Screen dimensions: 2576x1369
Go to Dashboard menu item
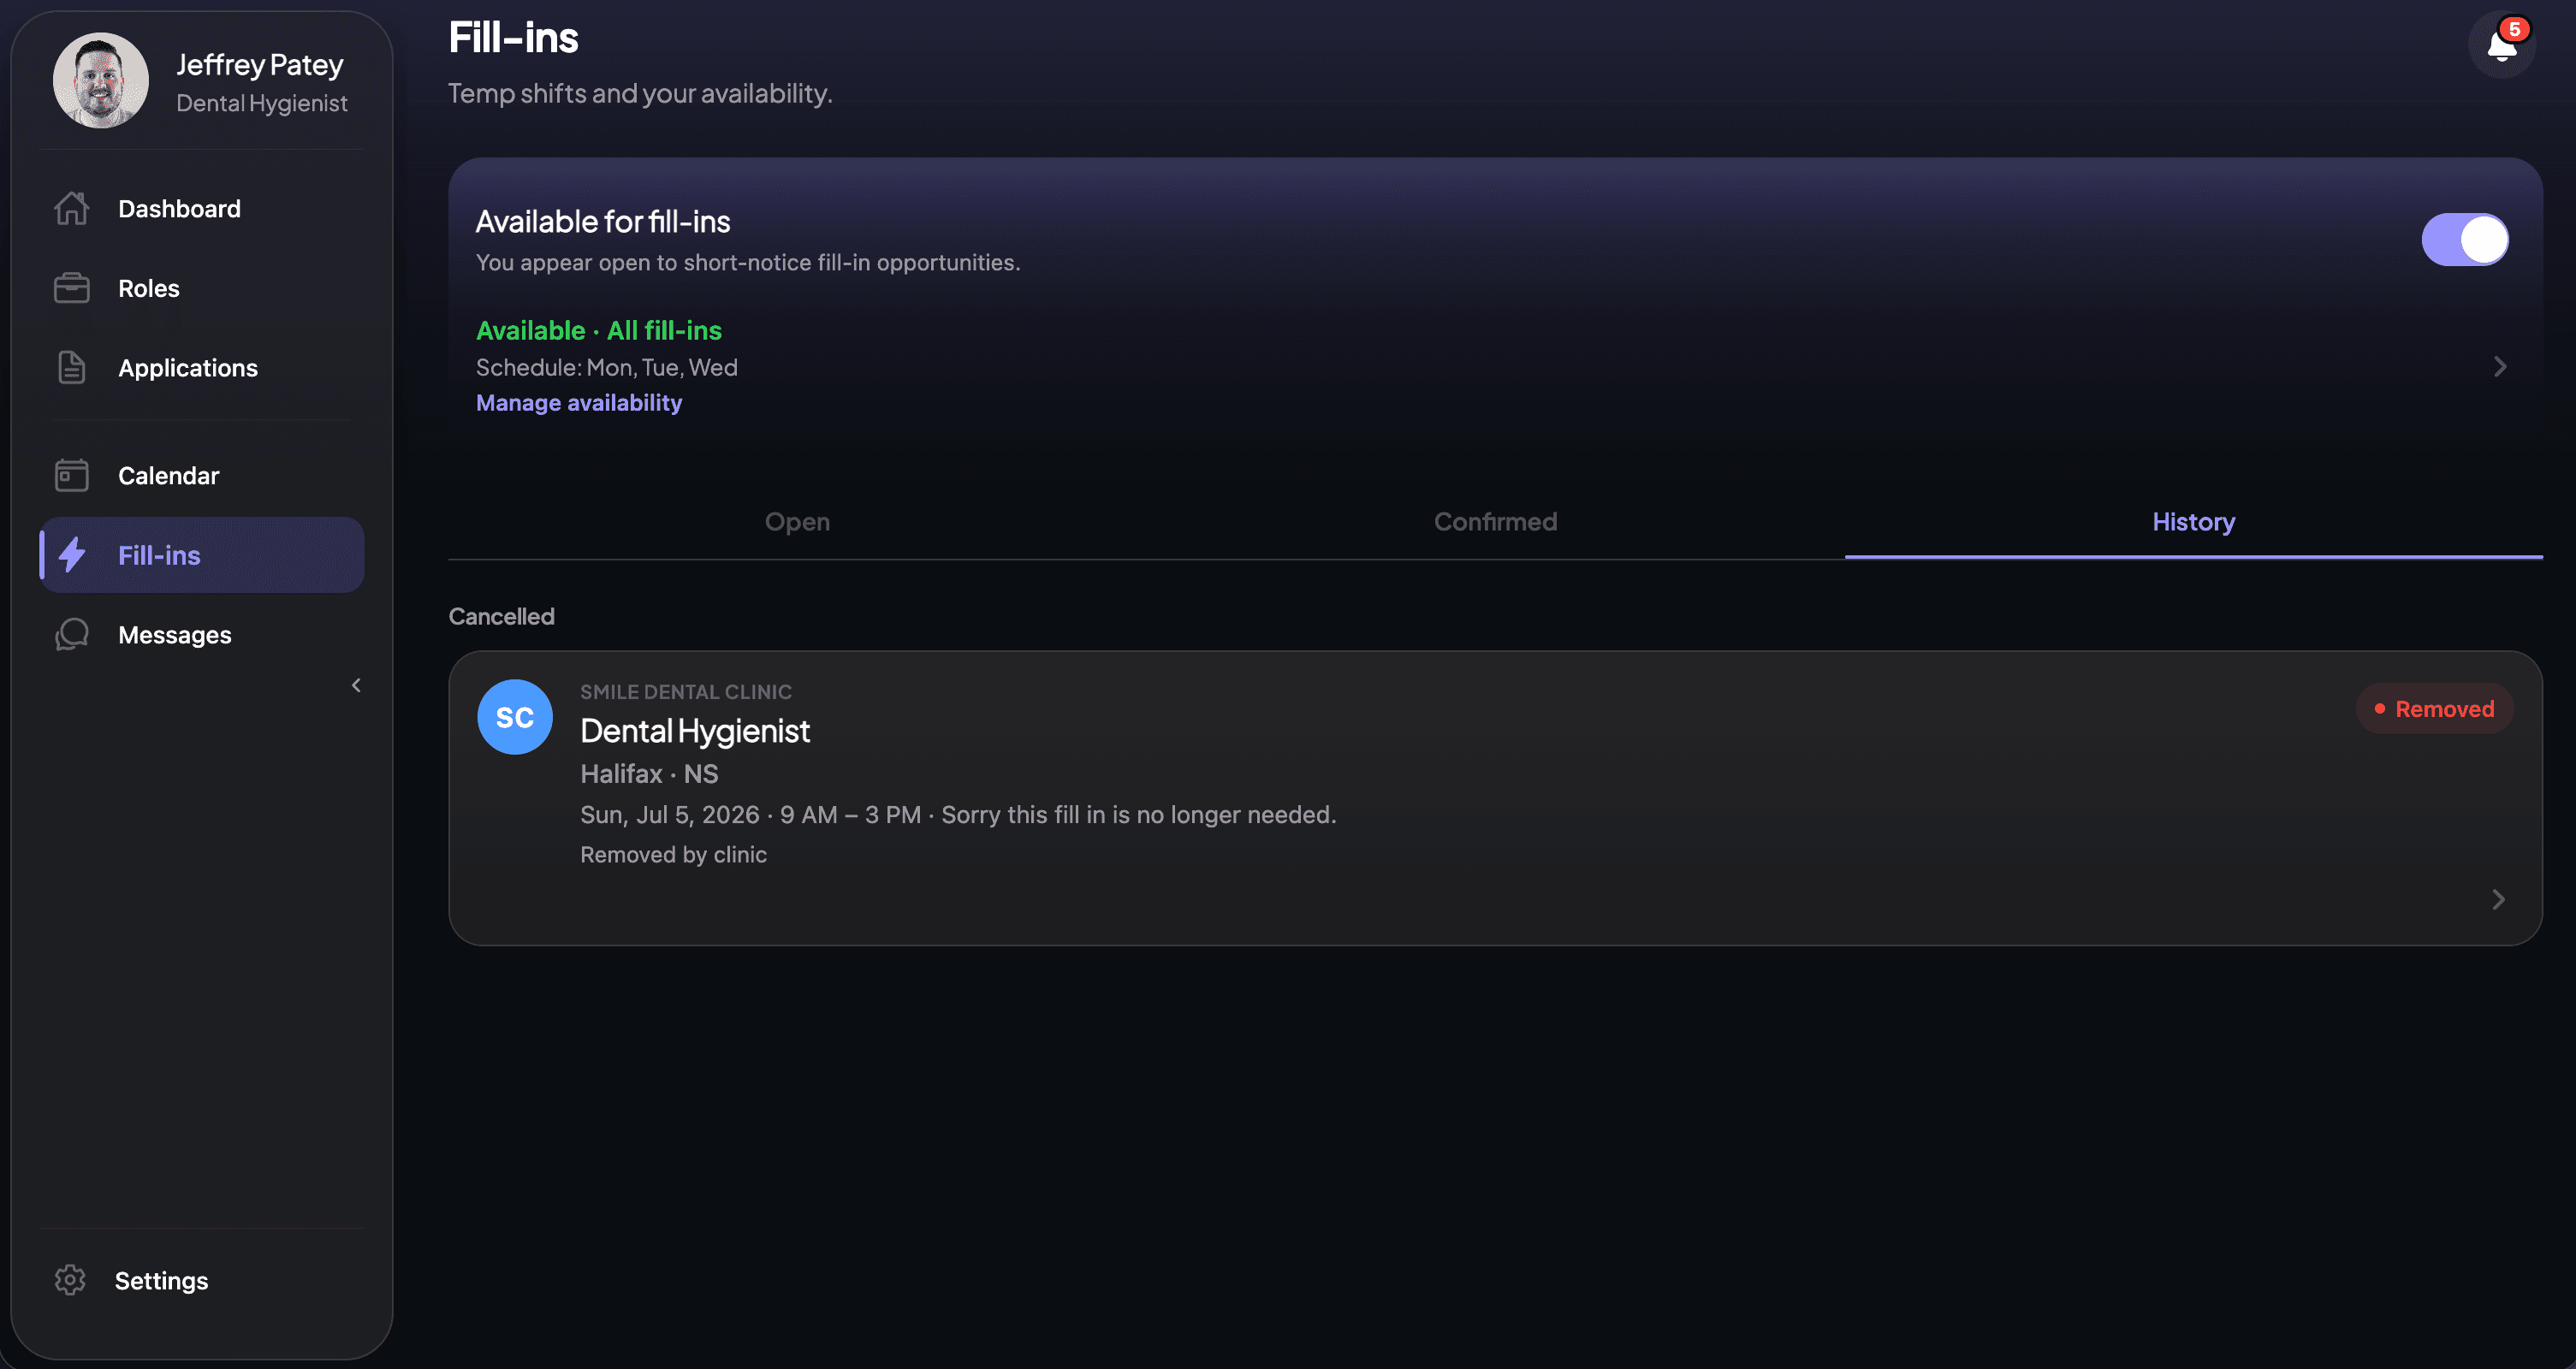[x=202, y=208]
